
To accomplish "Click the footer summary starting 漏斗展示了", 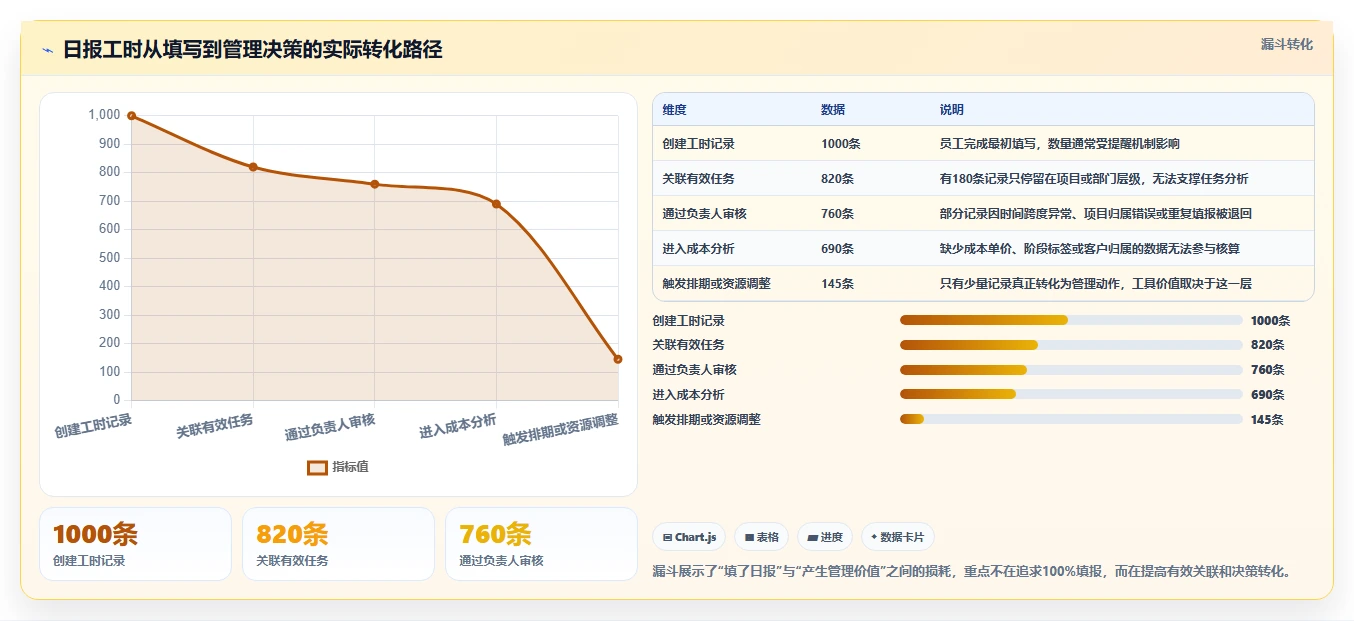I will pos(974,572).
